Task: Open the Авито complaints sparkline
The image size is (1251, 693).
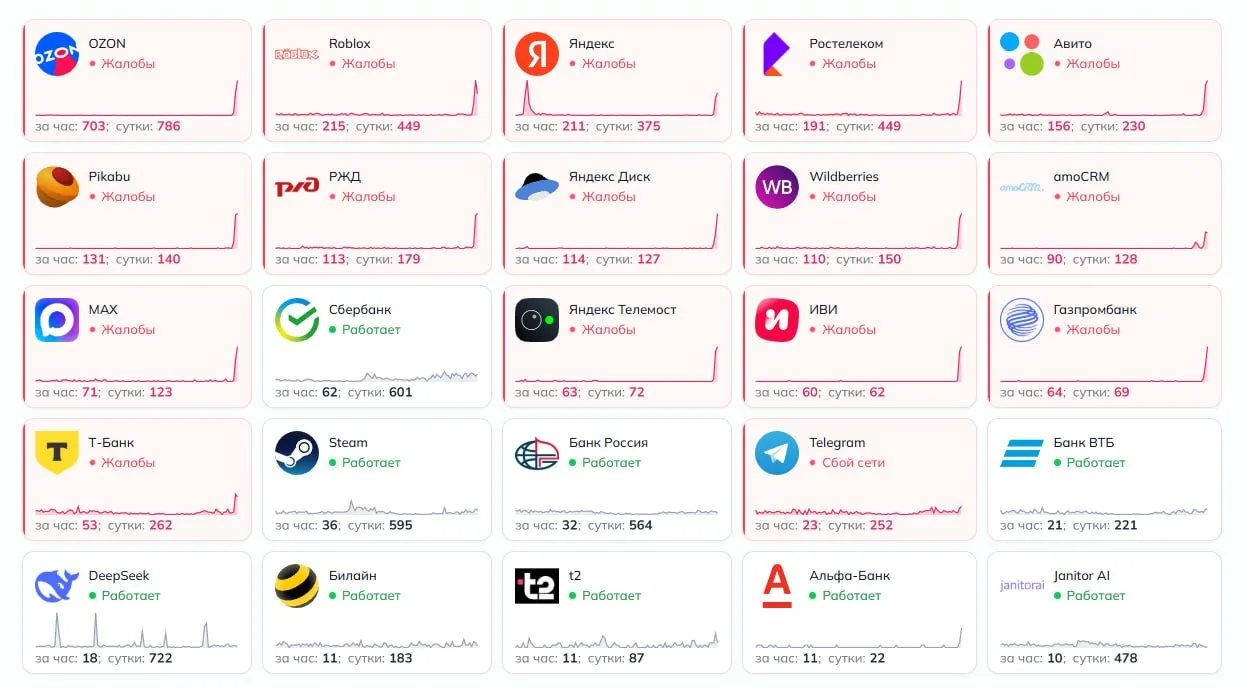Action: click(x=1104, y=98)
